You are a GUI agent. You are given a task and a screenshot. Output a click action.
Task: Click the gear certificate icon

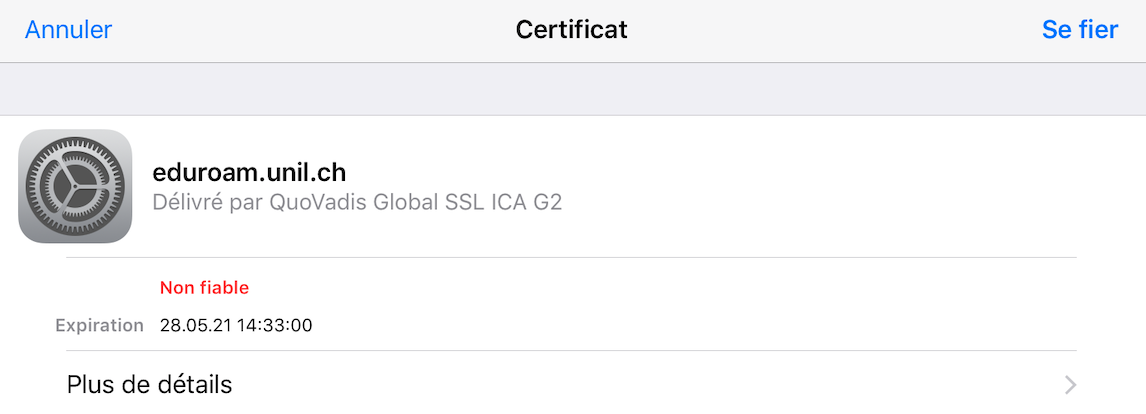75,186
